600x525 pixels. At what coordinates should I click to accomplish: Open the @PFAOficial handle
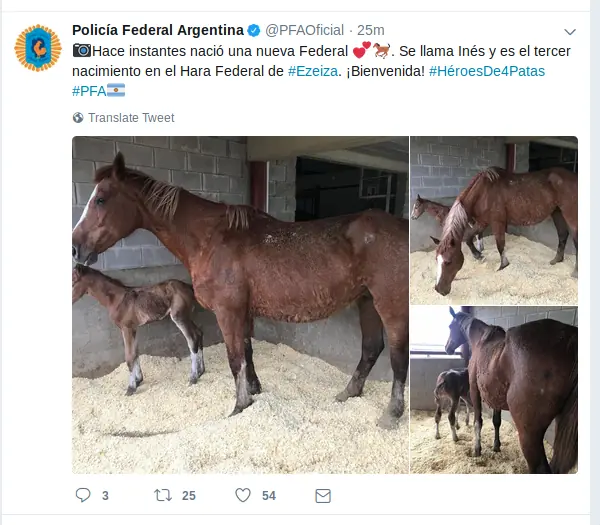point(305,30)
